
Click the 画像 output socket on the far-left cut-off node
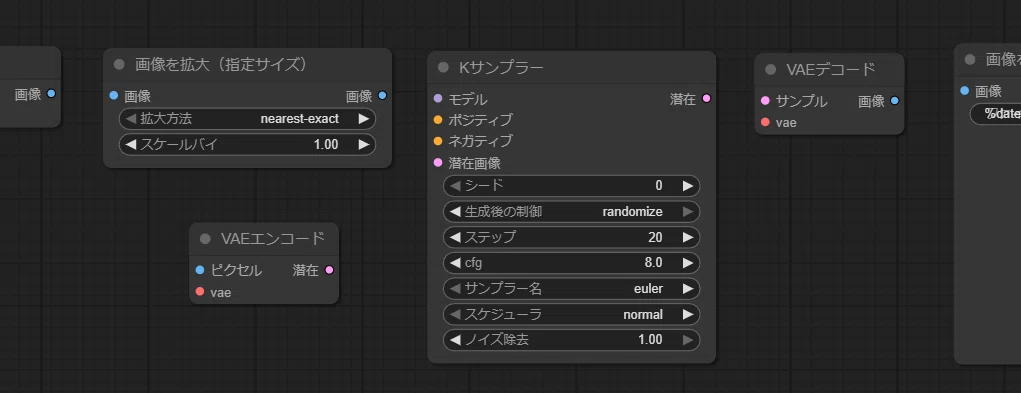coord(51,94)
